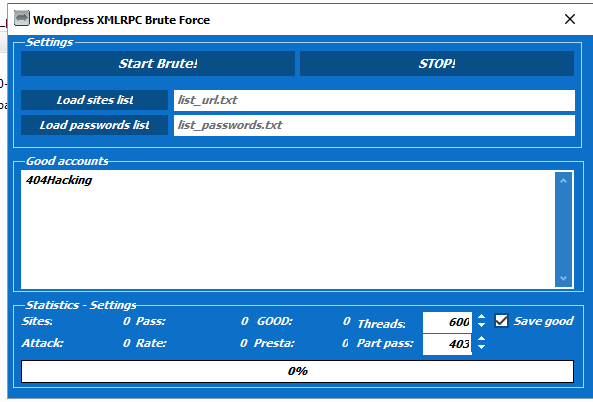This screenshot has height=402, width=593.
Task: Click the Good accounts vertical scrollbar track
Action: click(564, 230)
